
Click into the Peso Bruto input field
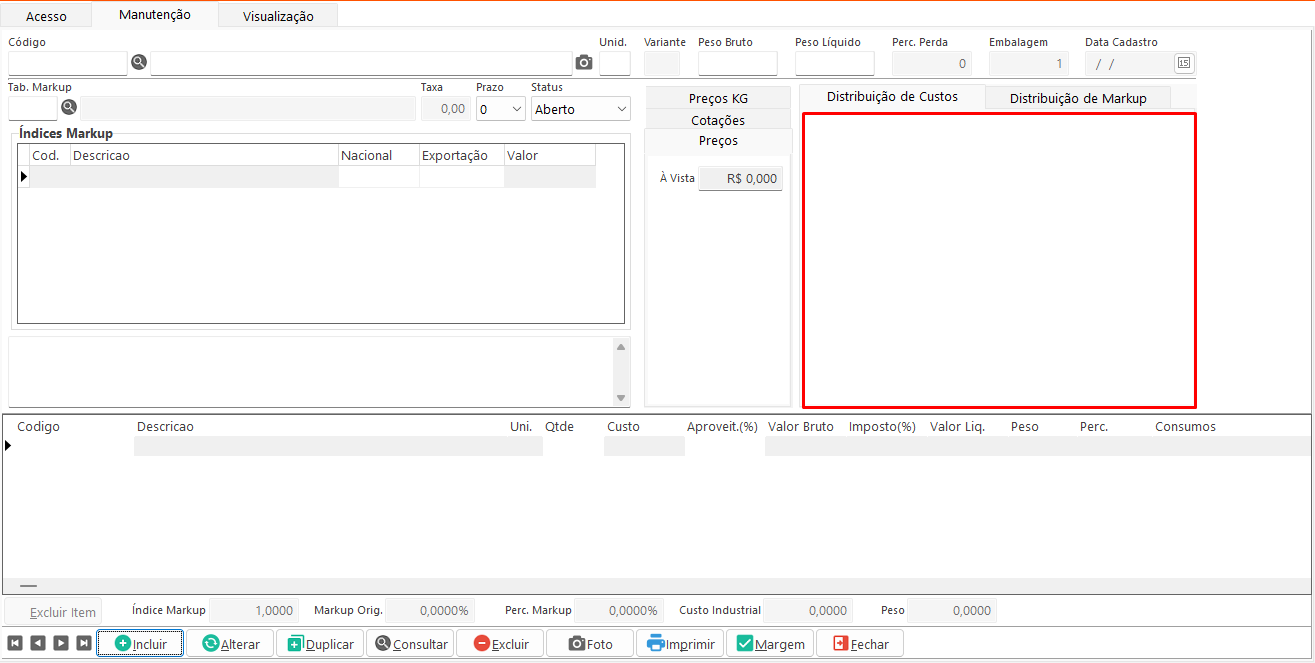[x=737, y=64]
